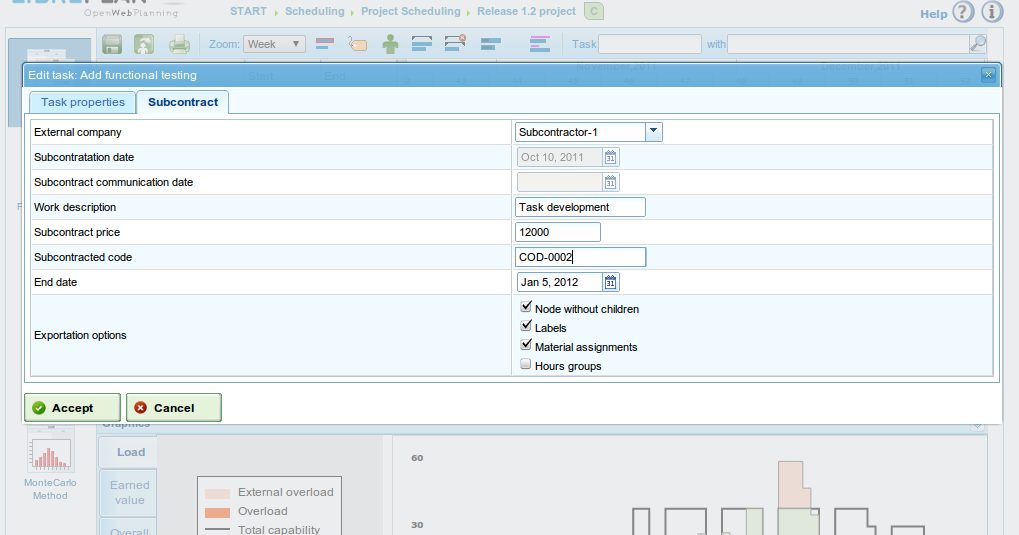
Task: Click the Save project floppy icon
Action: click(x=112, y=44)
